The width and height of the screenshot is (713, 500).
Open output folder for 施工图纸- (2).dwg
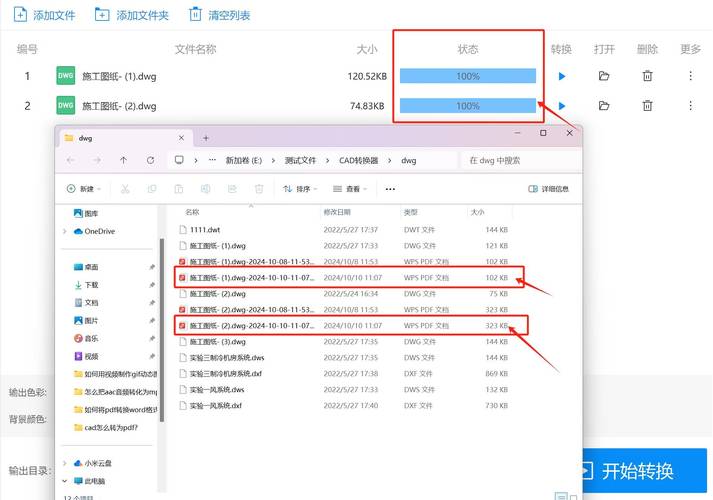[604, 106]
